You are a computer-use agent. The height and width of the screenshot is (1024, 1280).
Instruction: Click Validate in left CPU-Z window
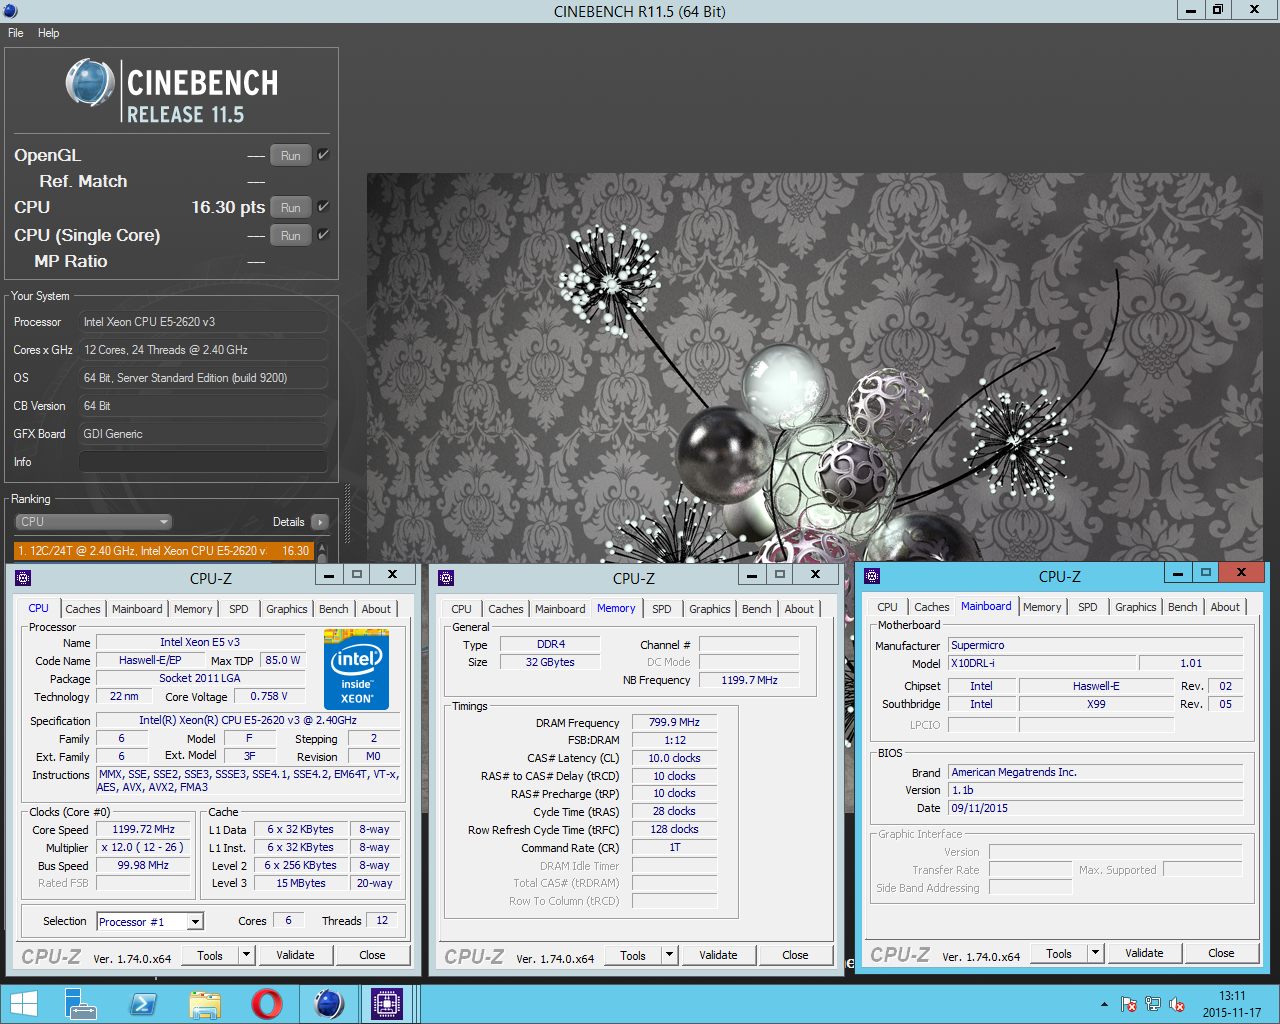(295, 955)
